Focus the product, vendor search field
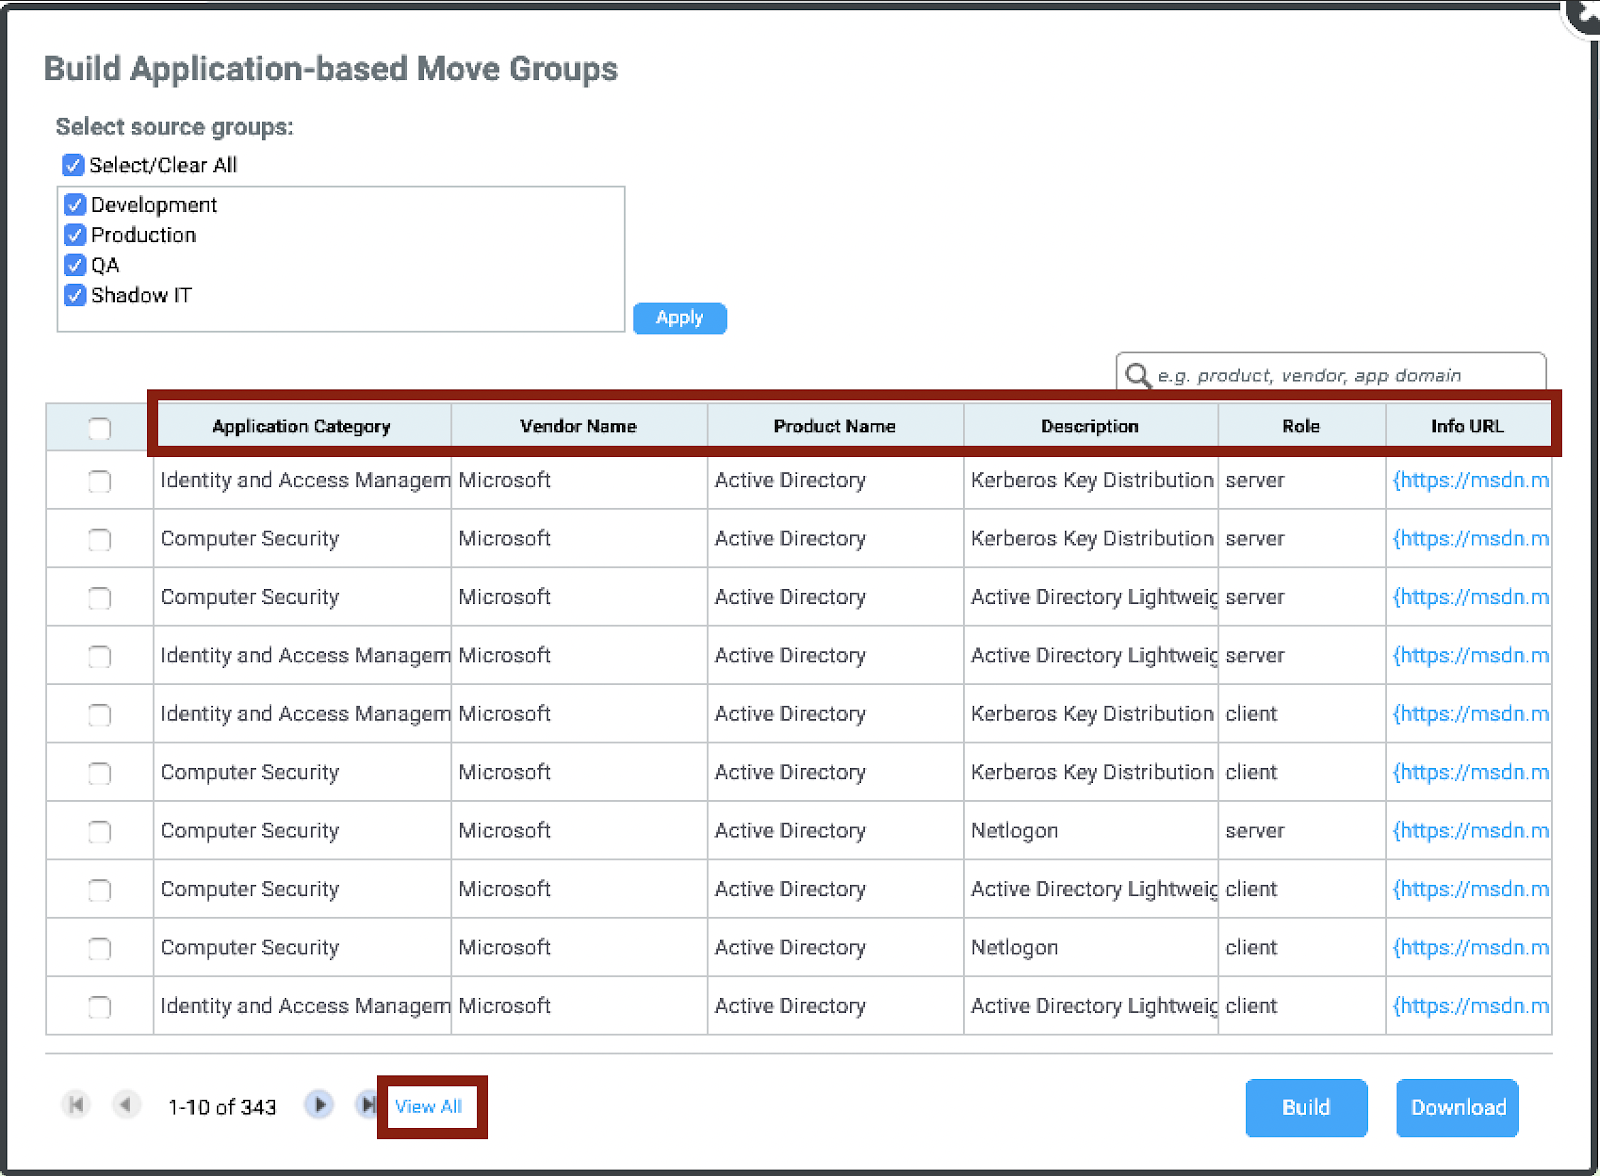This screenshot has width=1600, height=1176. (1340, 376)
